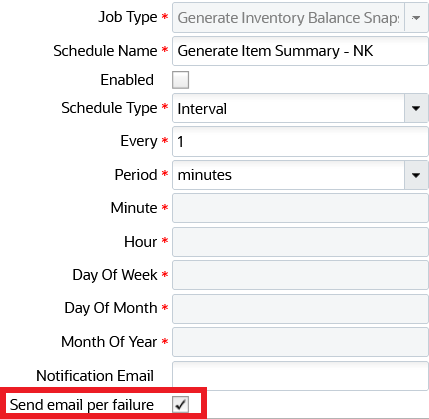The image size is (429, 419).
Task: Click the Day Of Week label
Action: coord(115,275)
